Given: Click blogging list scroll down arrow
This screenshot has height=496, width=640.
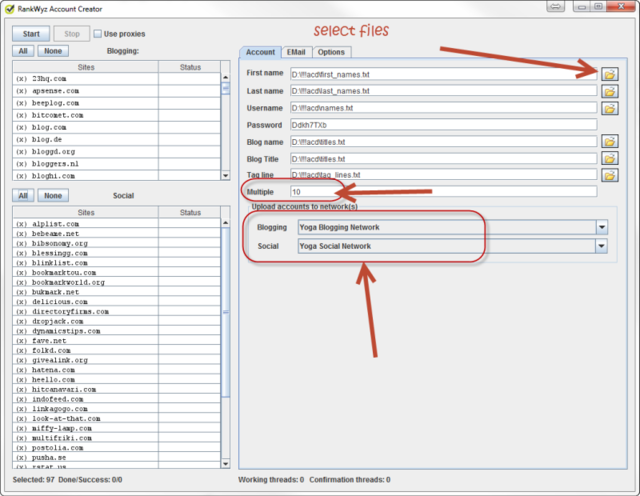Looking at the screenshot, I should click(x=225, y=176).
